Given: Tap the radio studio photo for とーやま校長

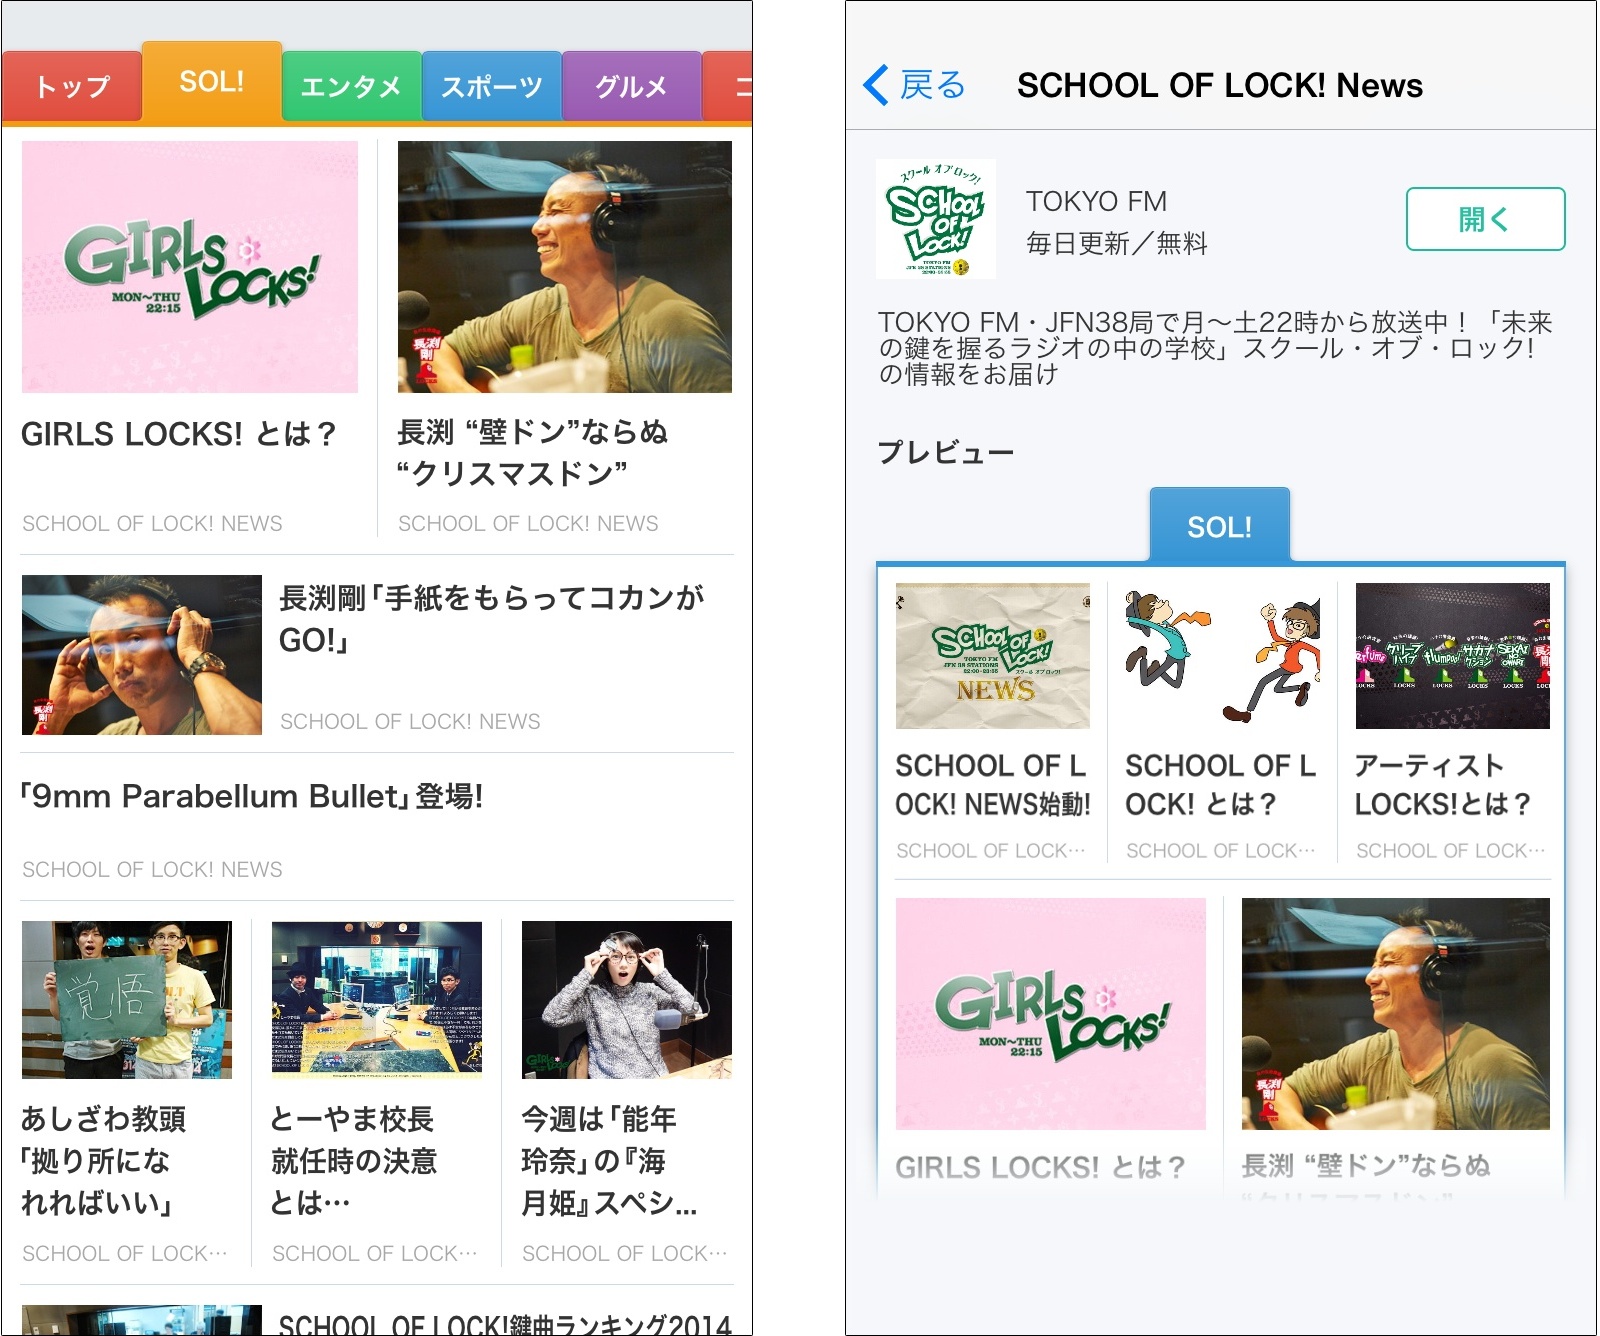Looking at the screenshot, I should 377,1000.
